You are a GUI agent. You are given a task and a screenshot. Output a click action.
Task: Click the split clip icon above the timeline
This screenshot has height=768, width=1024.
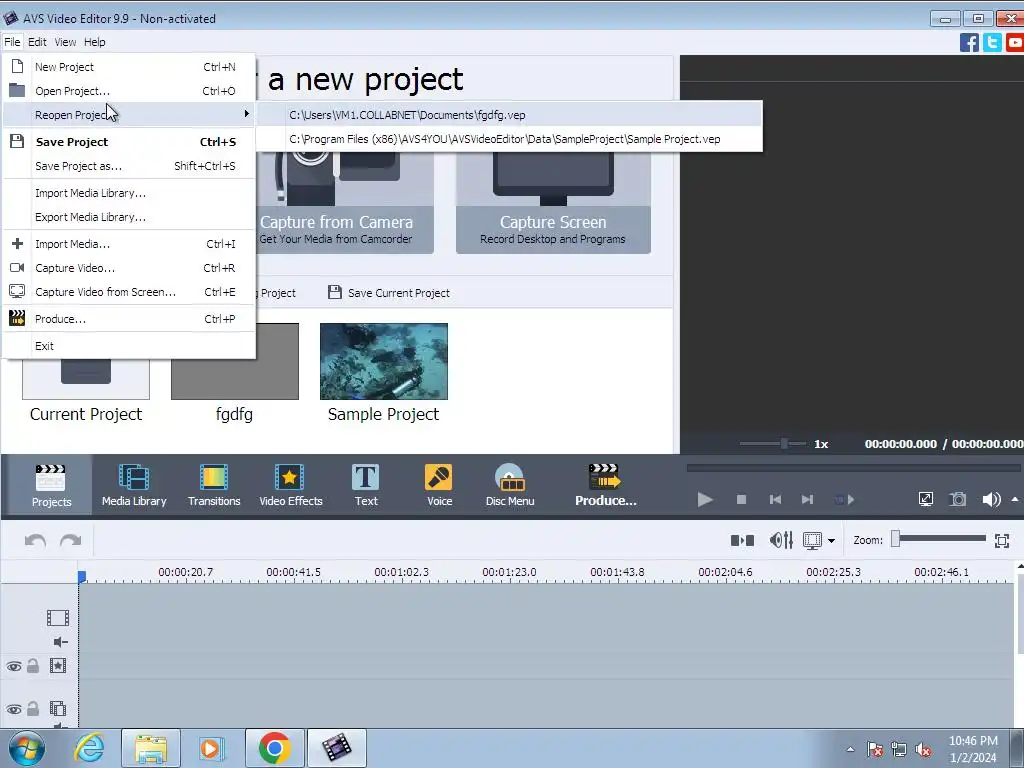[742, 540]
